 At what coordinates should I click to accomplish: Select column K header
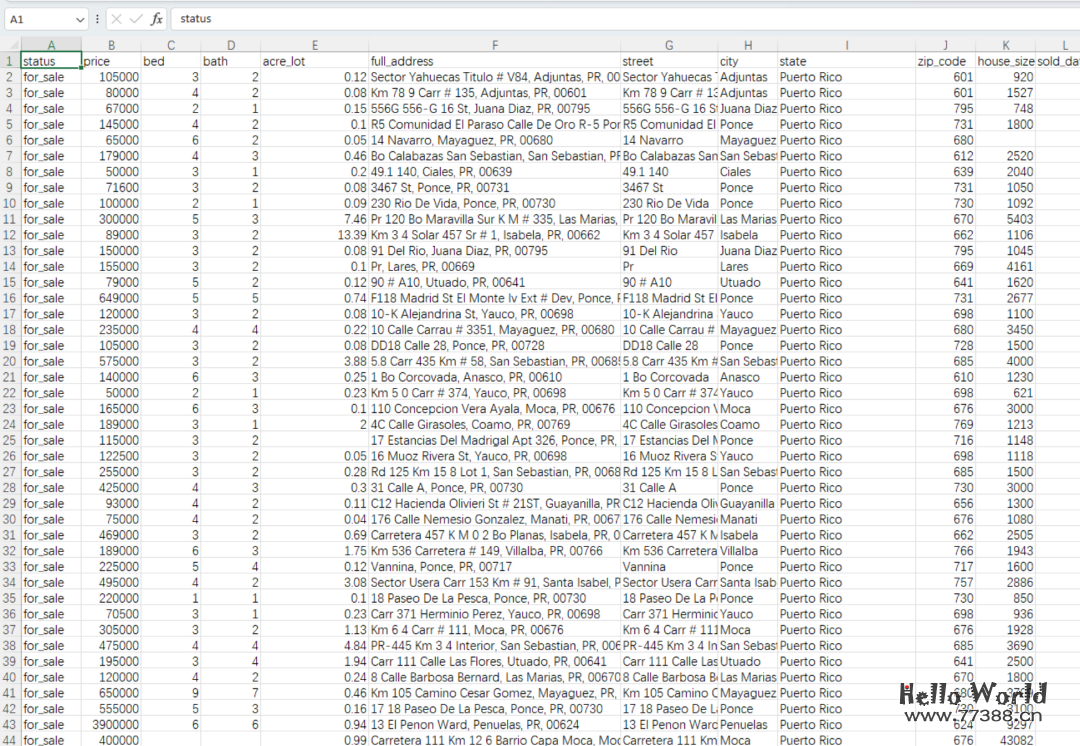coord(1005,45)
